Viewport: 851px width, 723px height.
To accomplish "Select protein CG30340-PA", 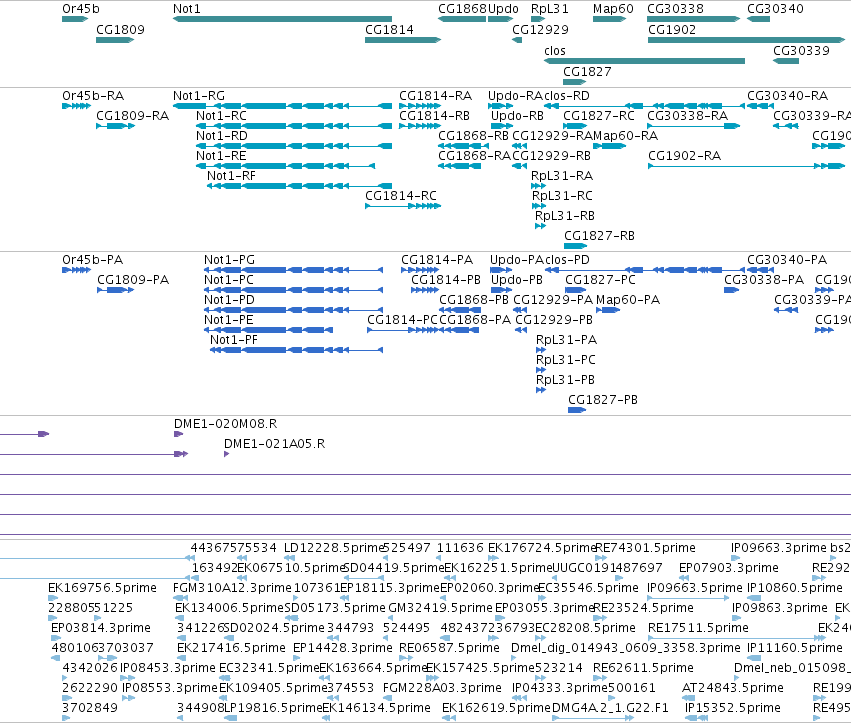I will pos(787,259).
